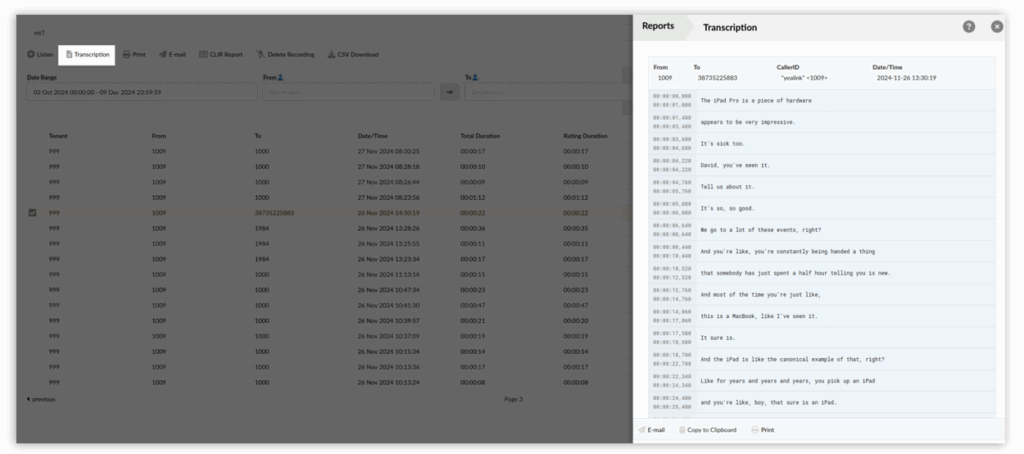
Task: Open the CLIR Report
Action: click(221, 55)
